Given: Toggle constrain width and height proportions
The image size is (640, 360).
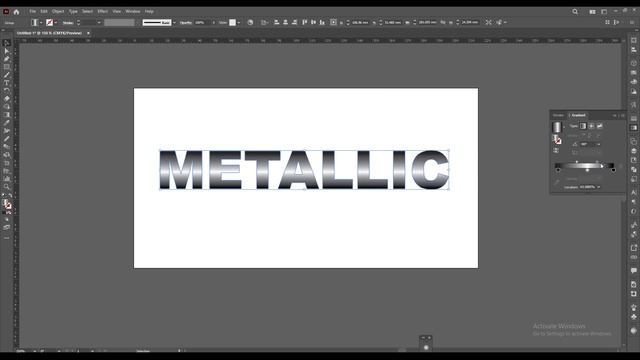Looking at the screenshot, I should click(443, 22).
